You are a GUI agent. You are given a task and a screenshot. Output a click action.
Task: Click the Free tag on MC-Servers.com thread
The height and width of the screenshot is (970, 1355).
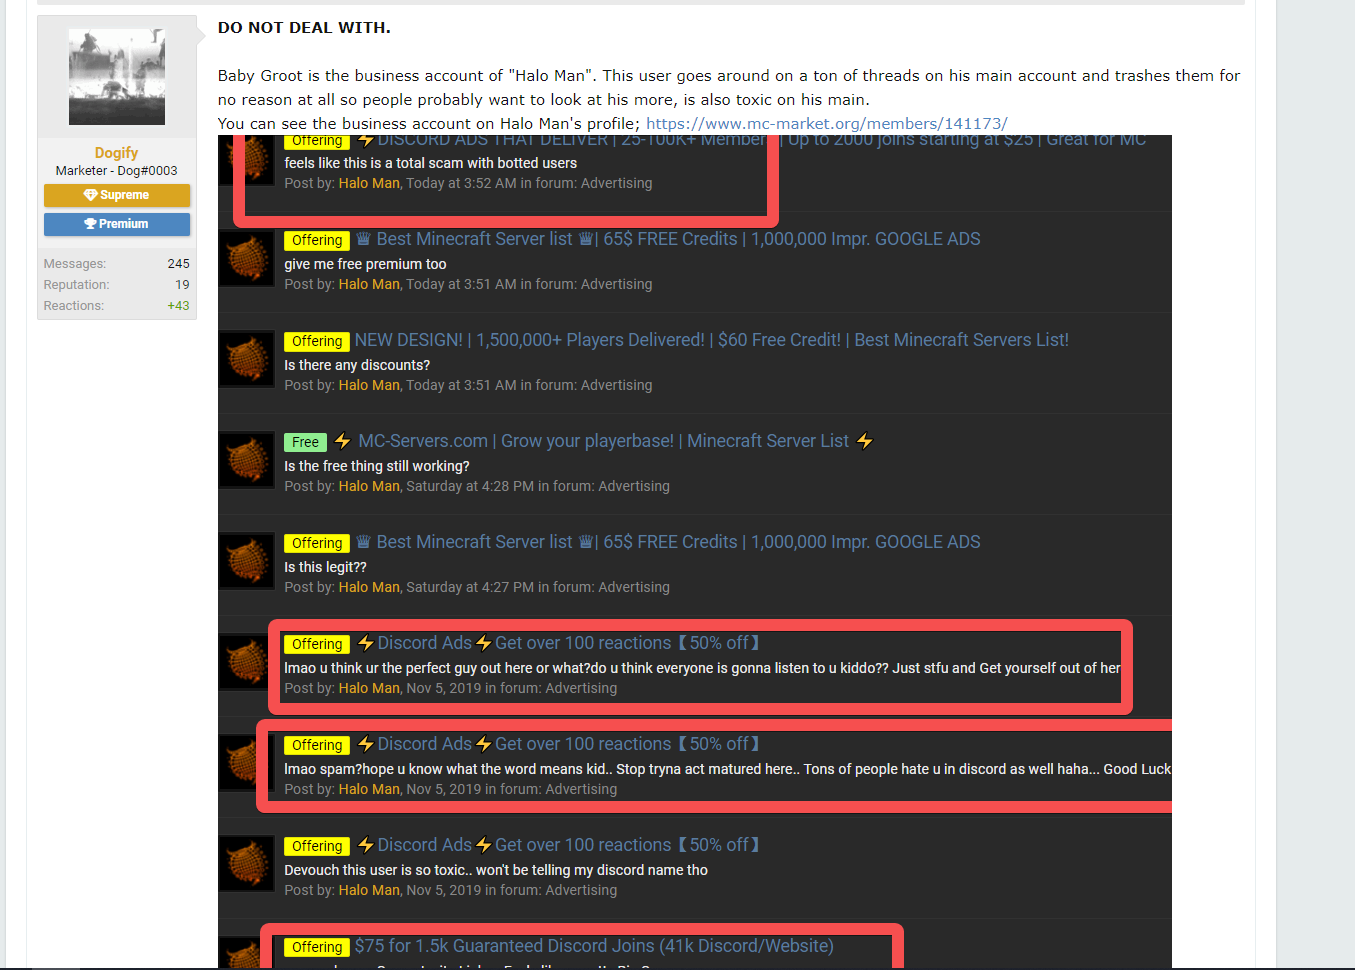point(305,442)
